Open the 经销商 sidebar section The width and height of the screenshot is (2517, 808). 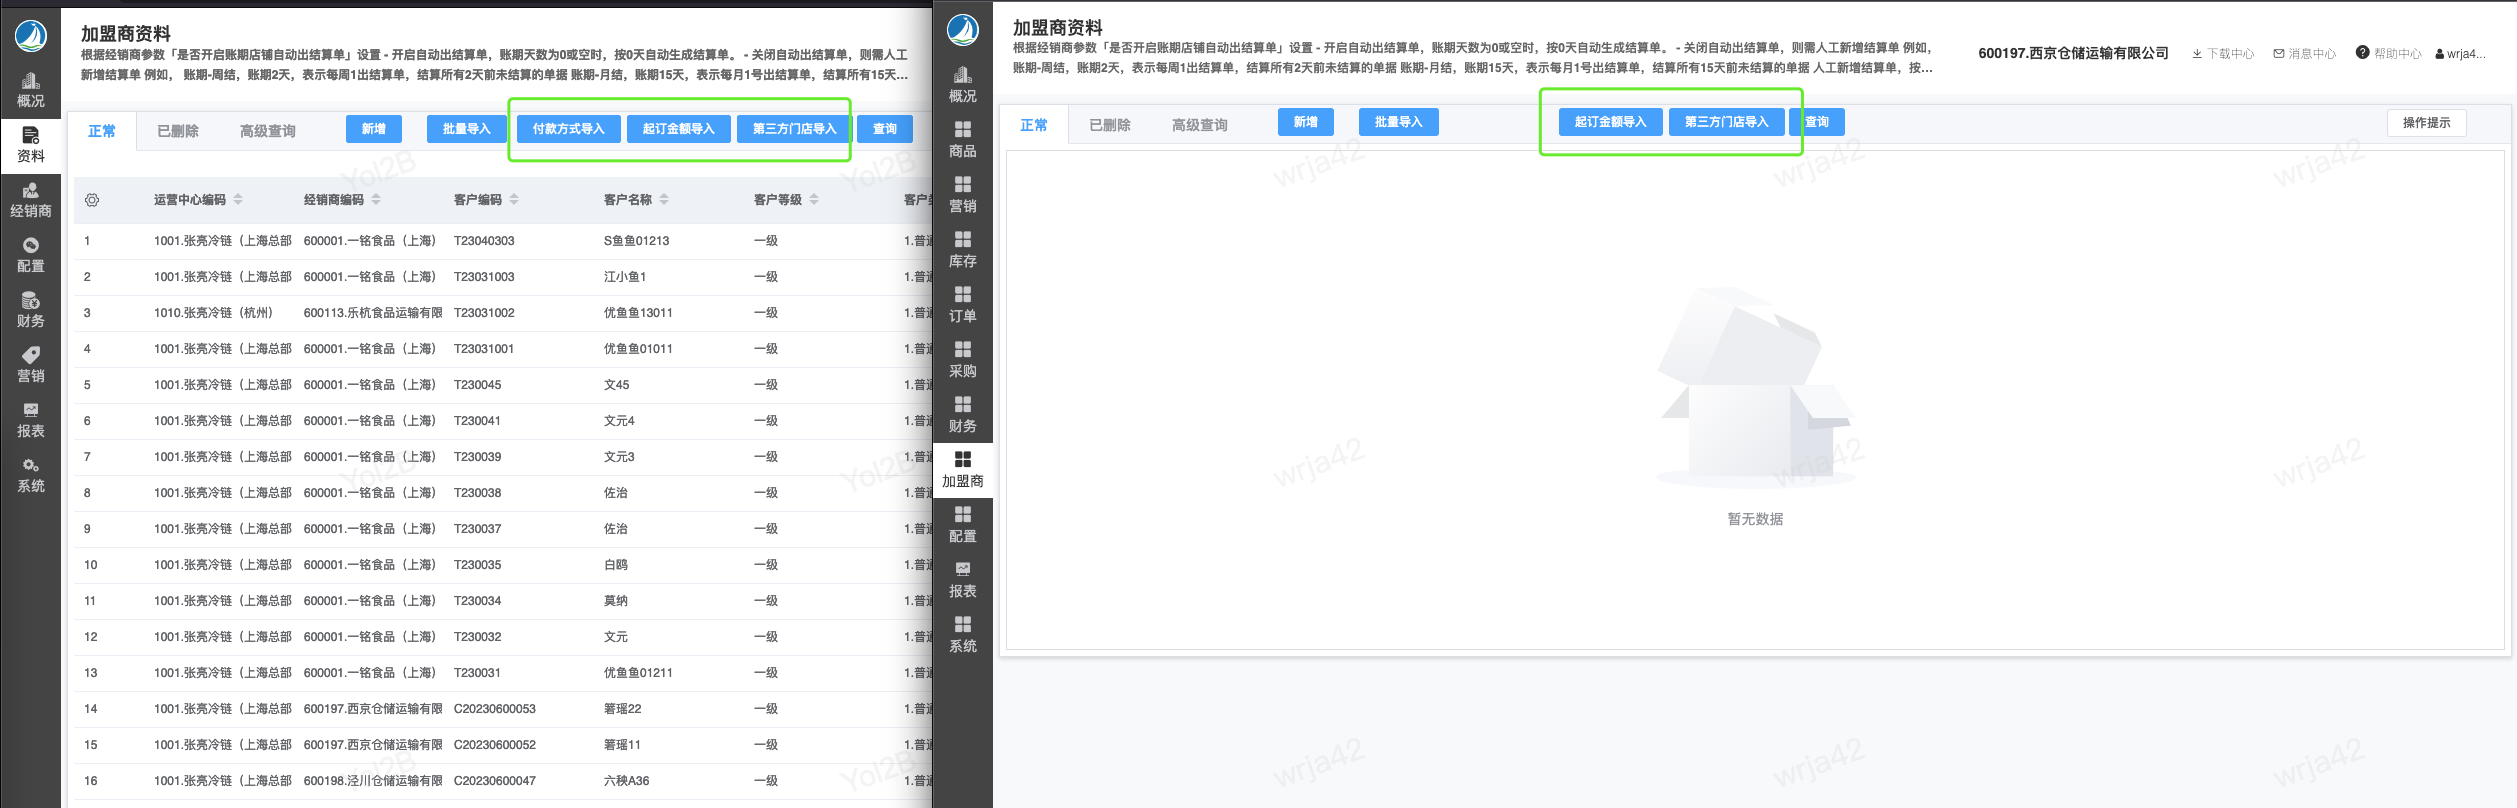click(30, 200)
